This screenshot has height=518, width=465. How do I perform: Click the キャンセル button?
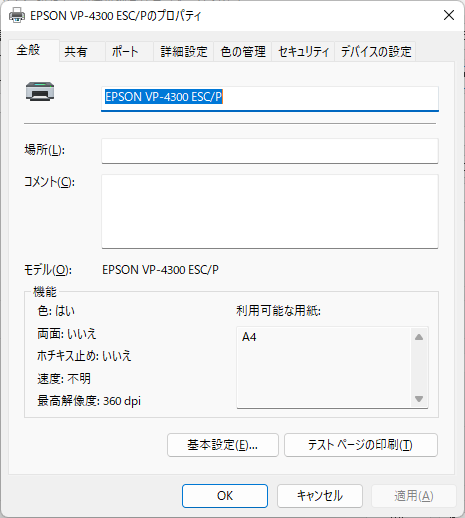tap(320, 496)
